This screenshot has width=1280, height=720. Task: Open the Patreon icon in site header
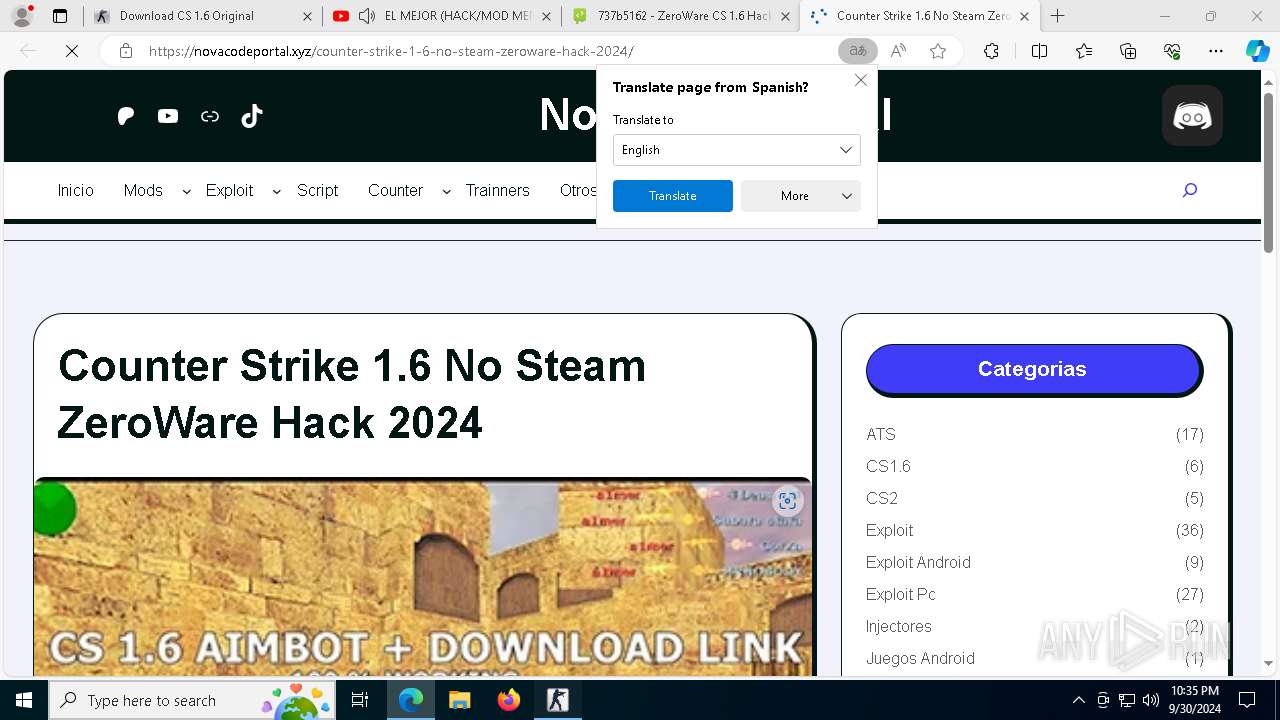pyautogui.click(x=126, y=116)
